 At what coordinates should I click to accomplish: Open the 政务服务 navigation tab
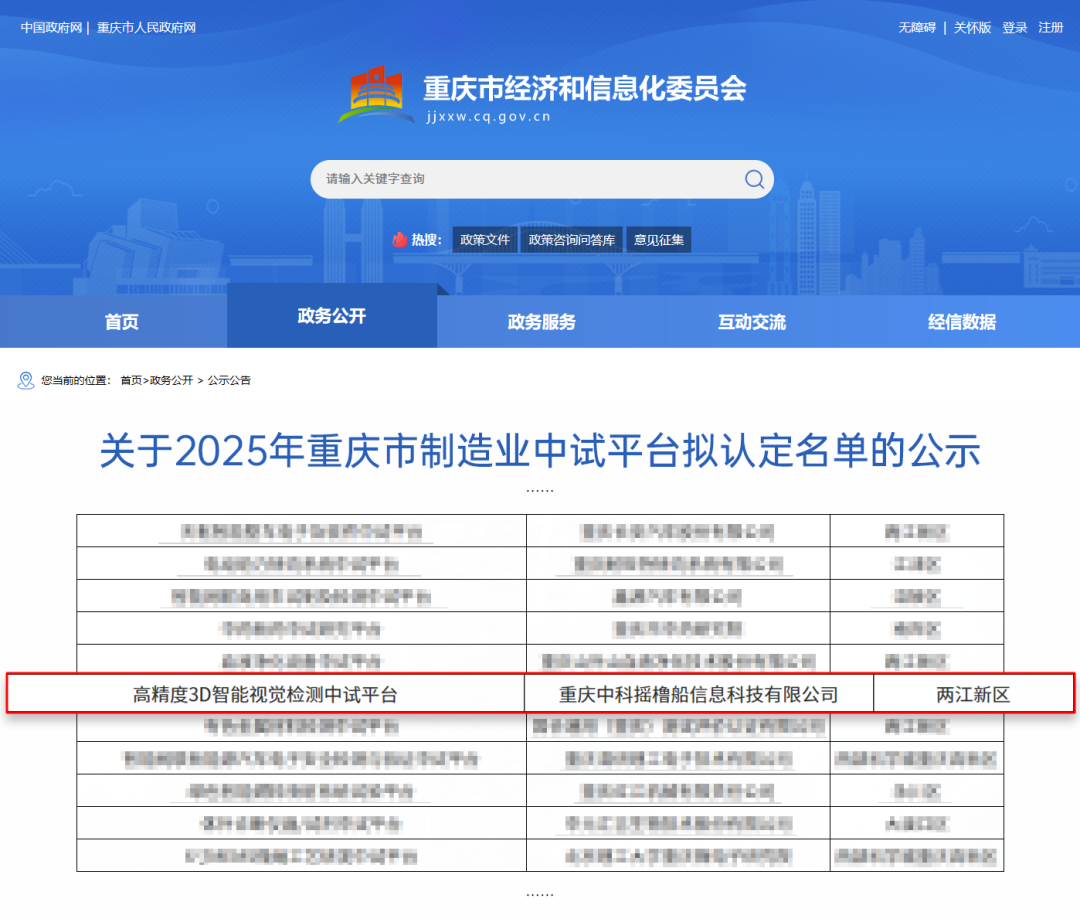point(542,322)
